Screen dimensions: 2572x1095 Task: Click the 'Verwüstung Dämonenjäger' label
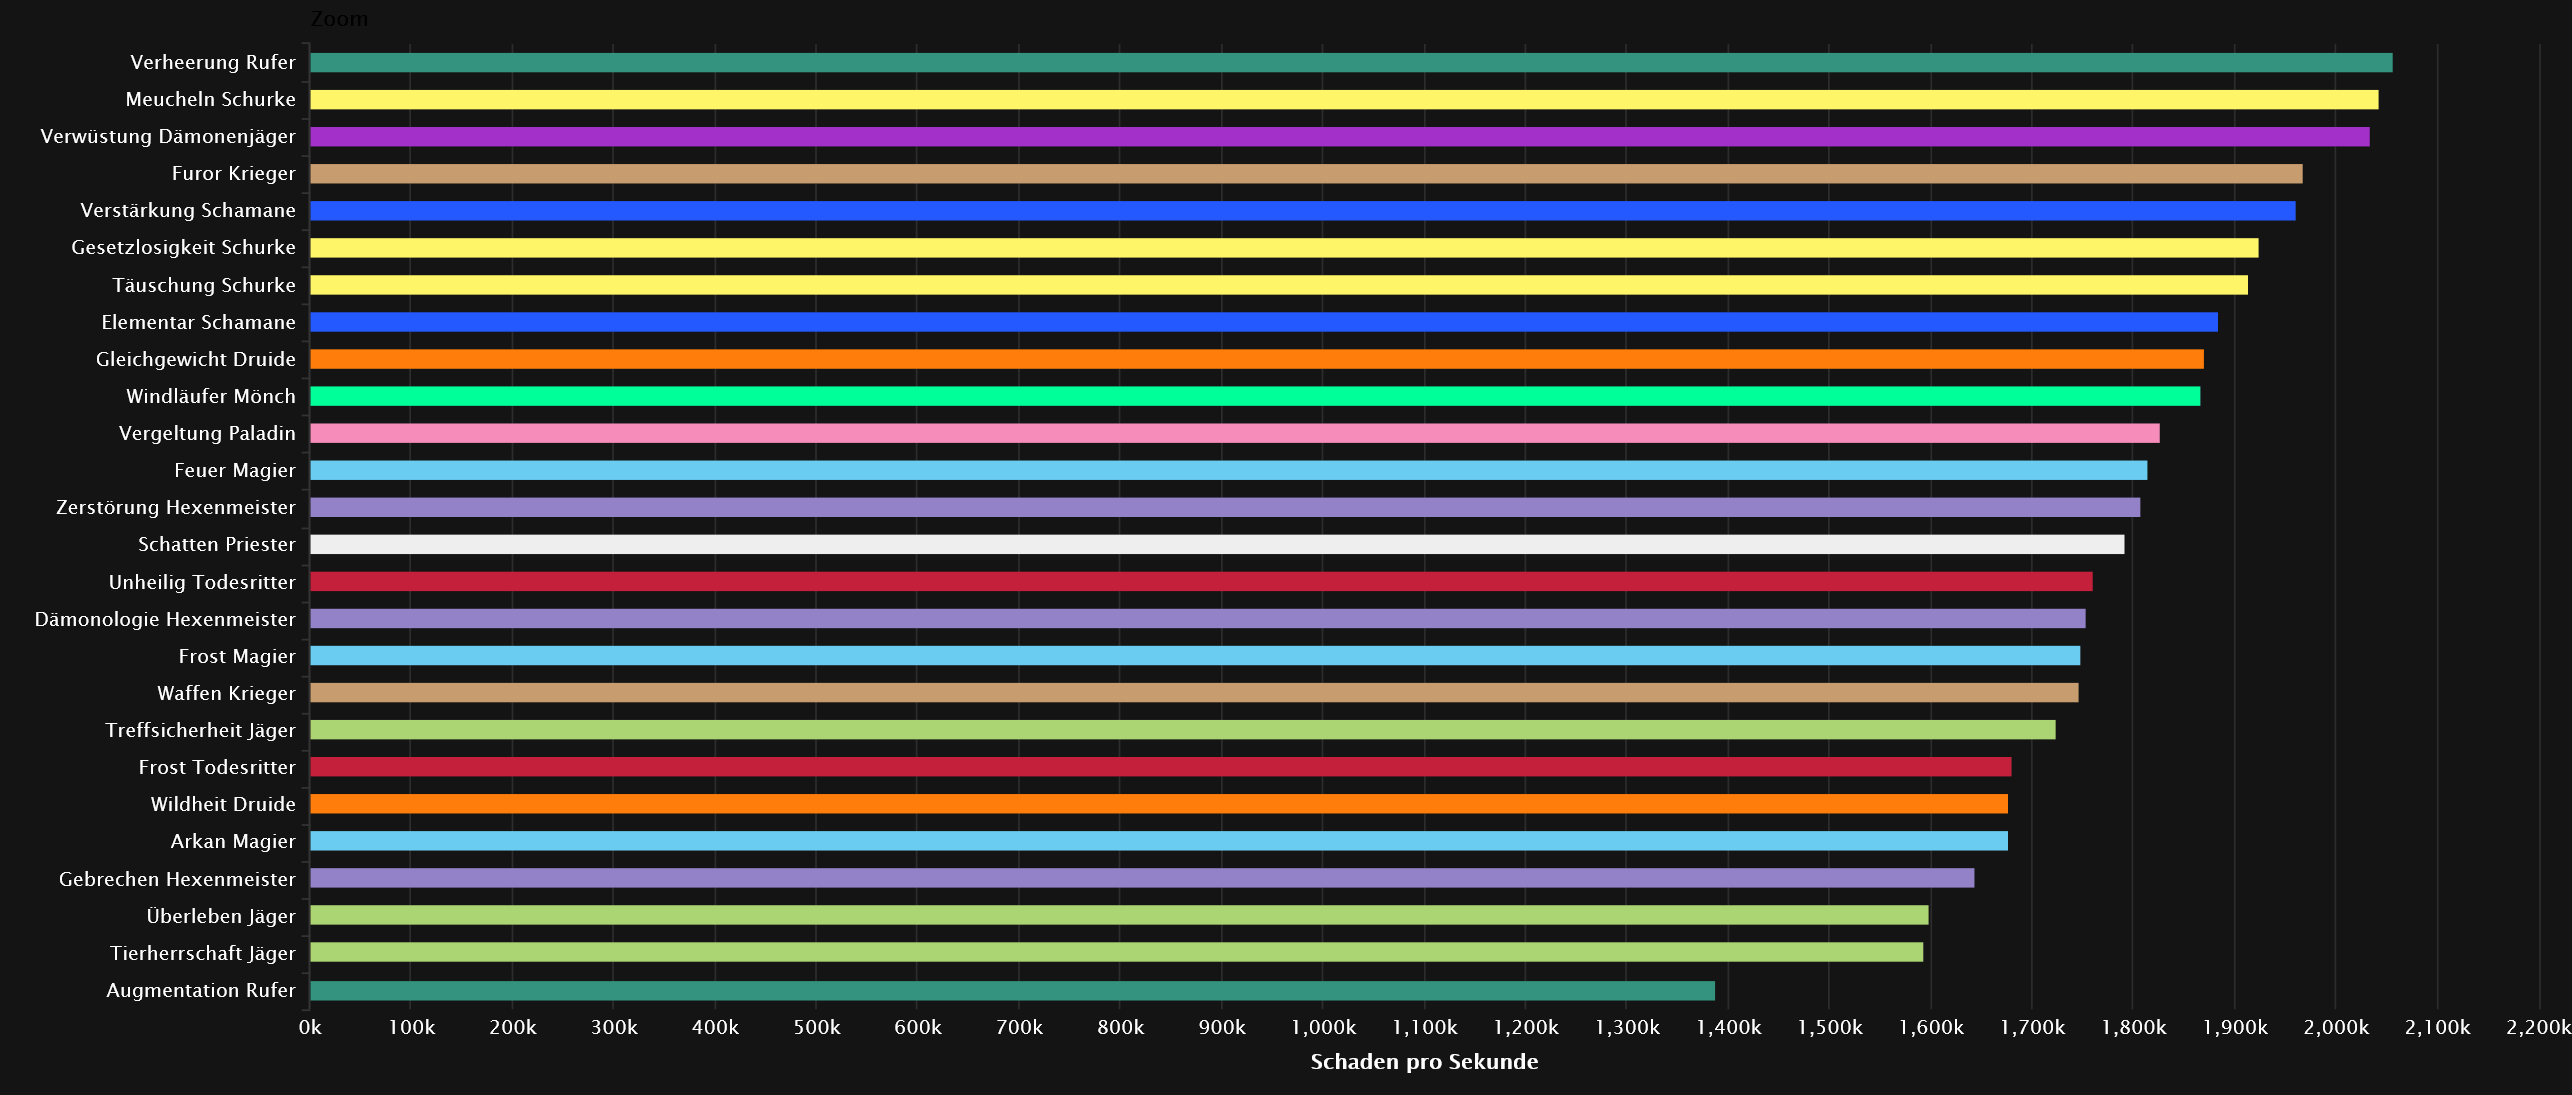coord(168,136)
